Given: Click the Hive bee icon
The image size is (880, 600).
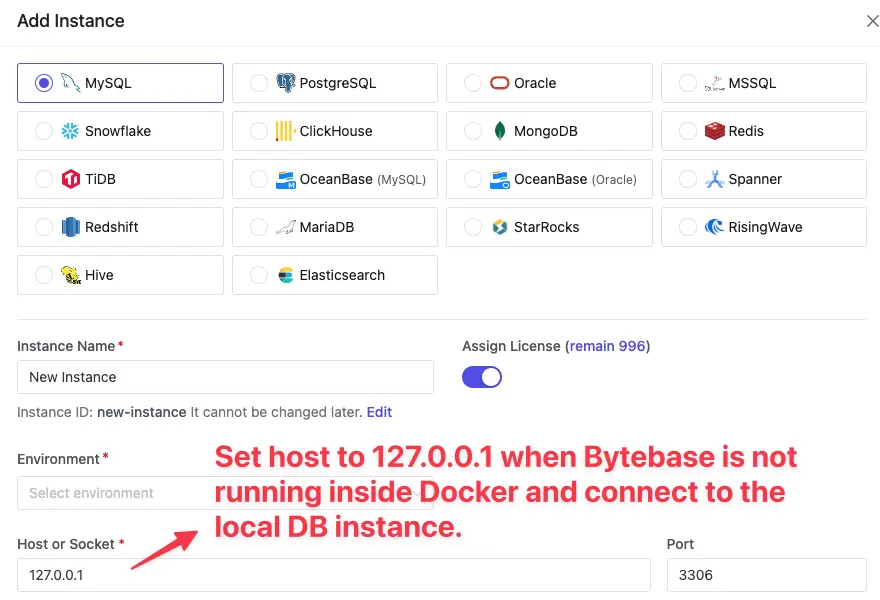Looking at the screenshot, I should [70, 275].
